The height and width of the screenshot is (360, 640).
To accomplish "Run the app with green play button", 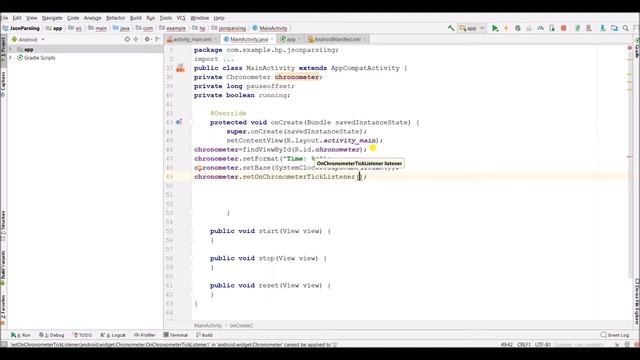I will point(495,28).
